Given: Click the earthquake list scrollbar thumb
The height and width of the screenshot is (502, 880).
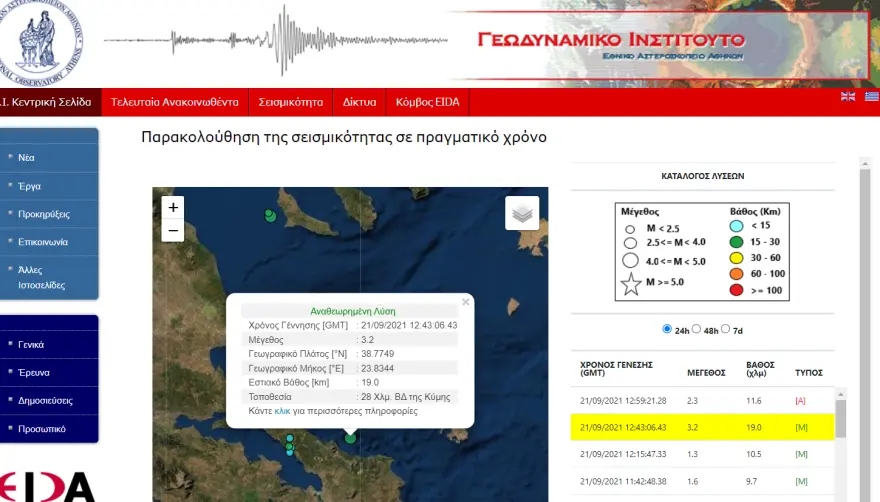Looking at the screenshot, I should pyautogui.click(x=841, y=420).
